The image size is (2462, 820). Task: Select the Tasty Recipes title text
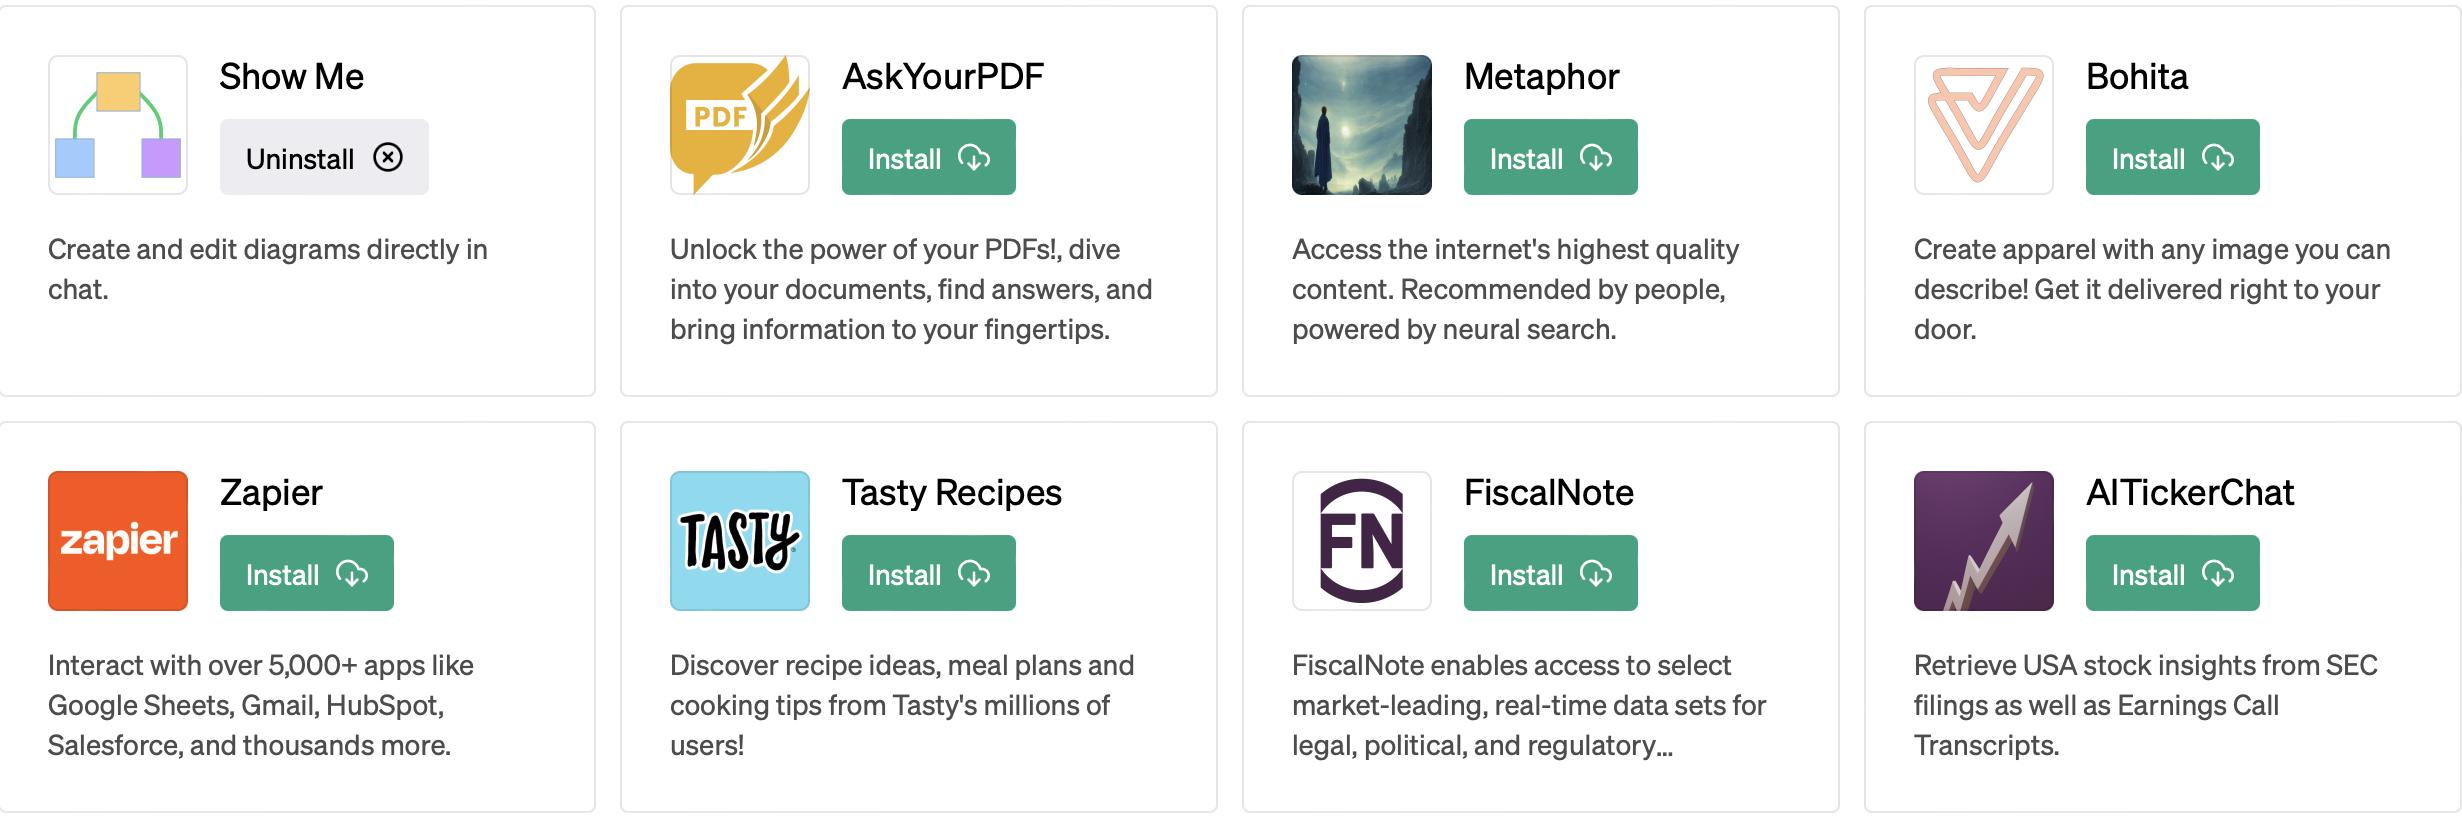click(x=951, y=493)
